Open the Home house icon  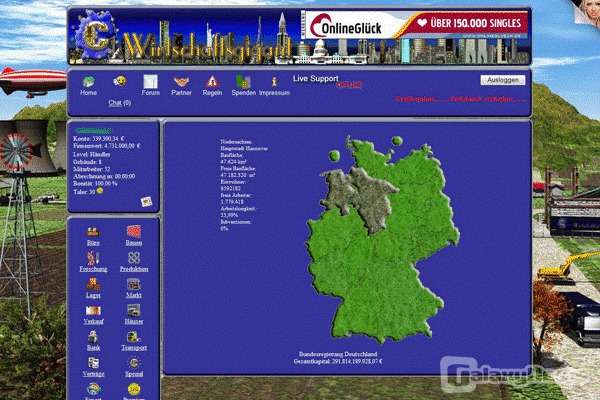pyautogui.click(x=89, y=81)
